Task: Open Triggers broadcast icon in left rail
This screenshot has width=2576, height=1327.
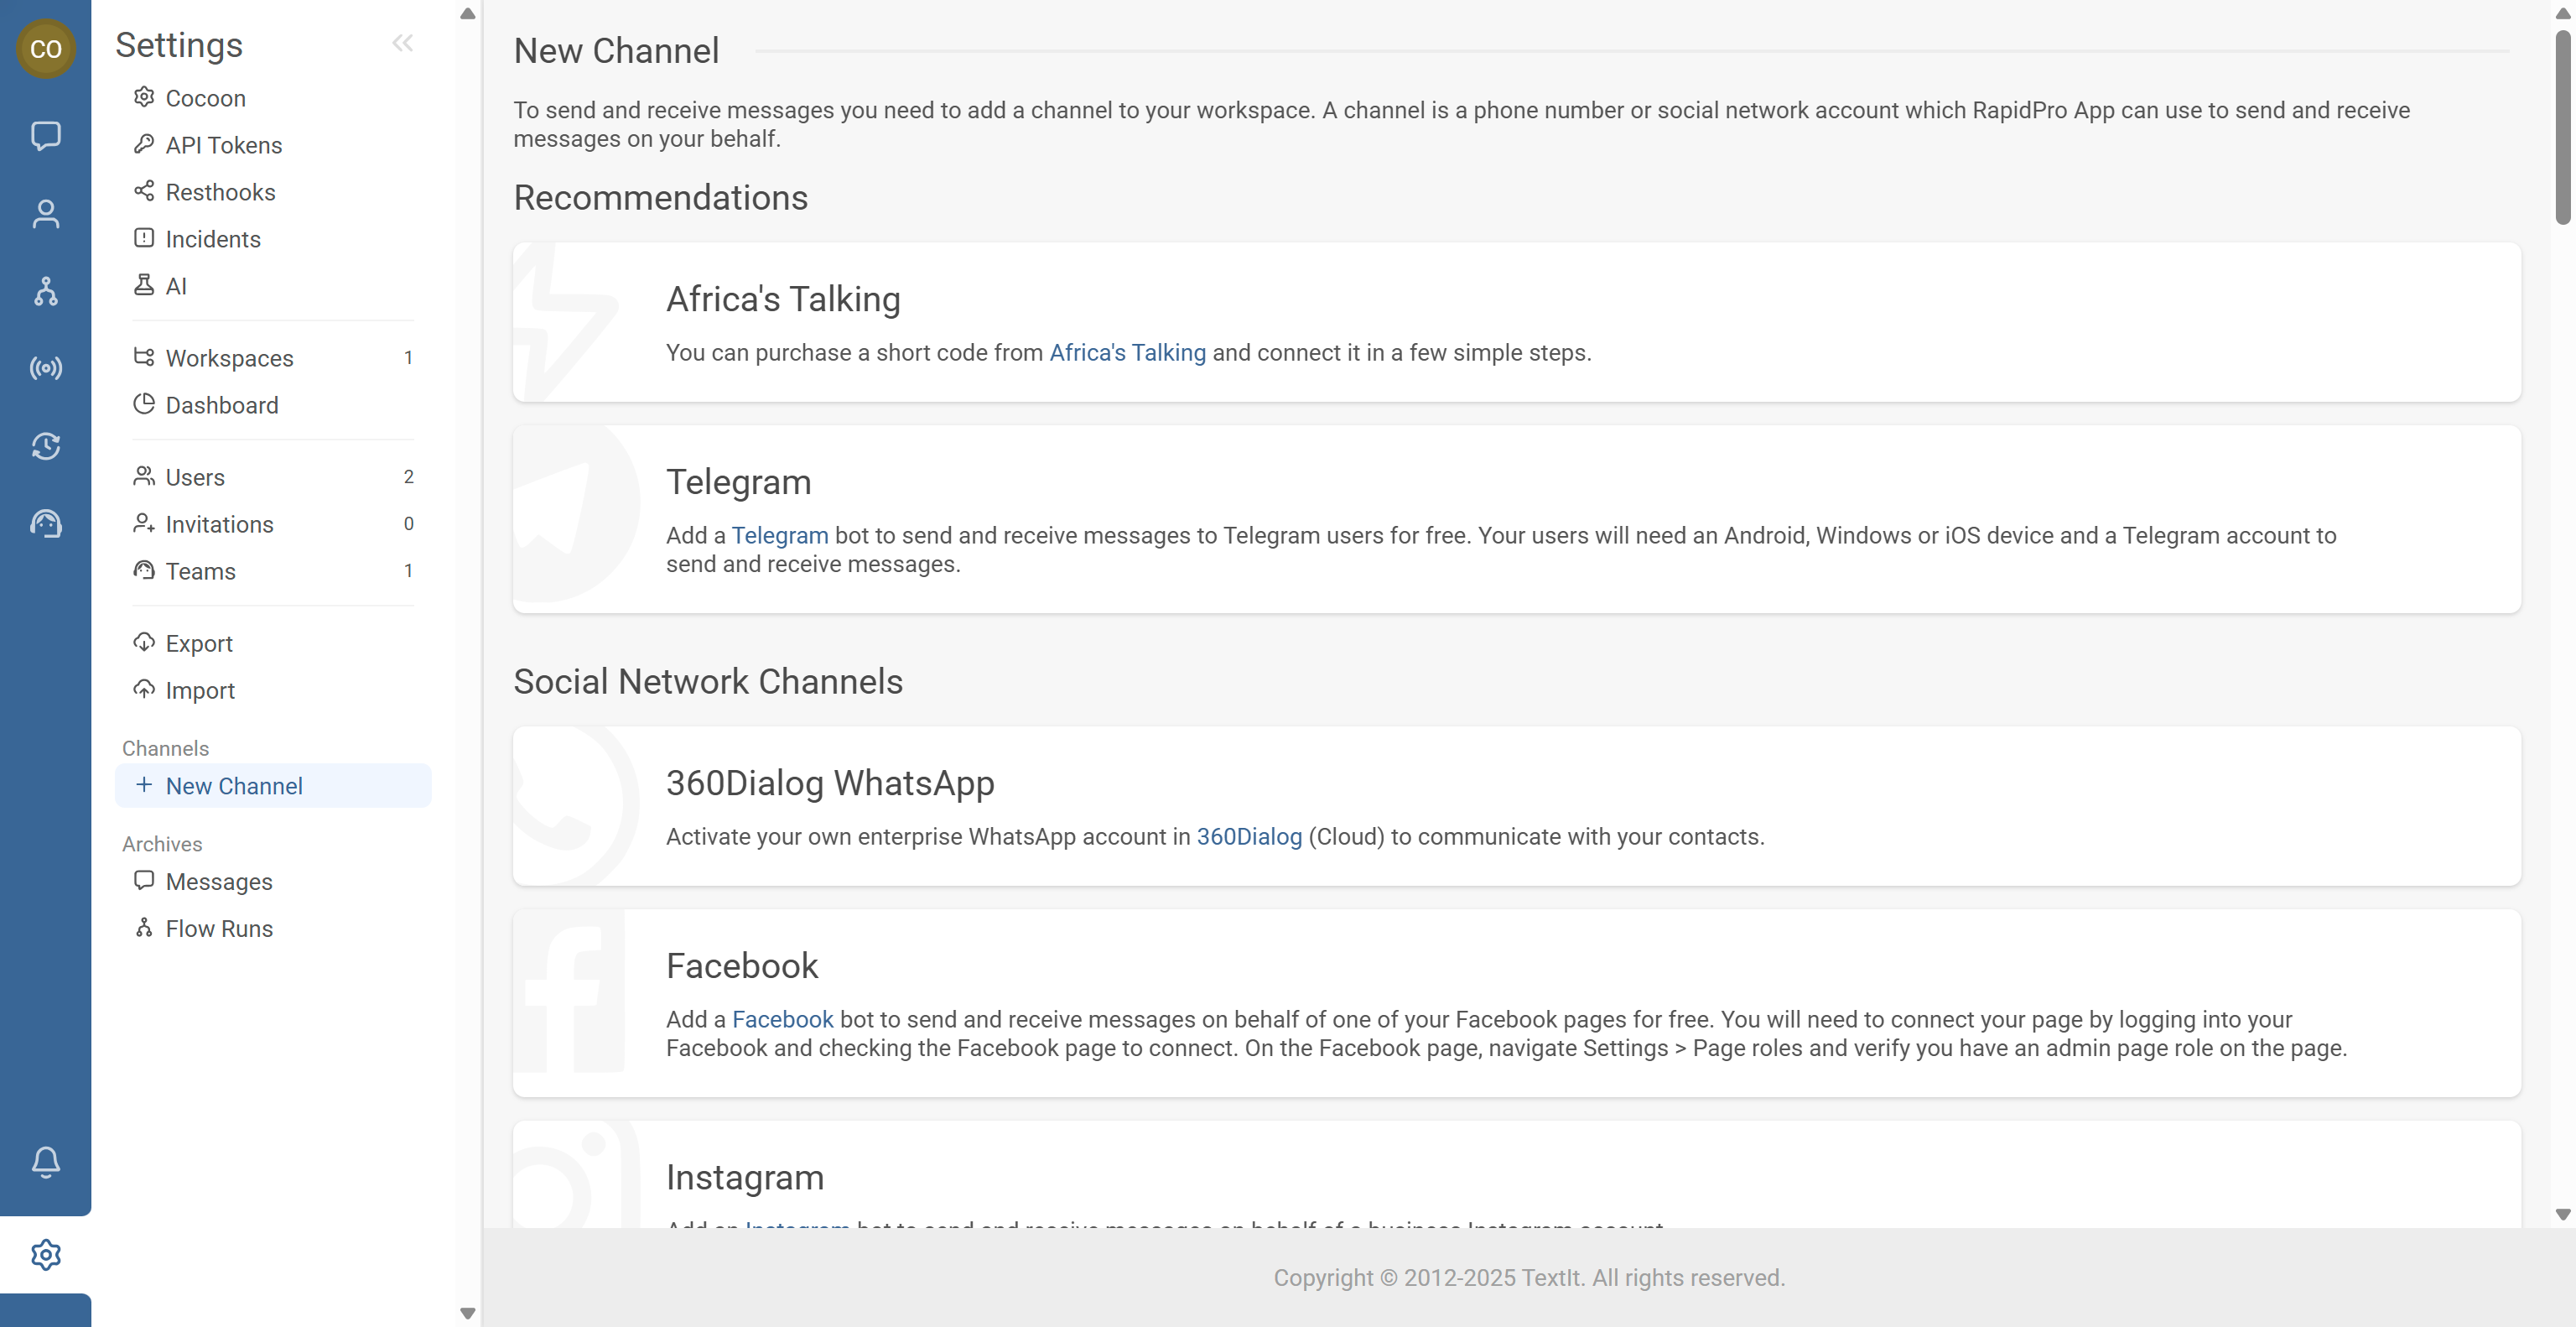Action: (x=46, y=369)
